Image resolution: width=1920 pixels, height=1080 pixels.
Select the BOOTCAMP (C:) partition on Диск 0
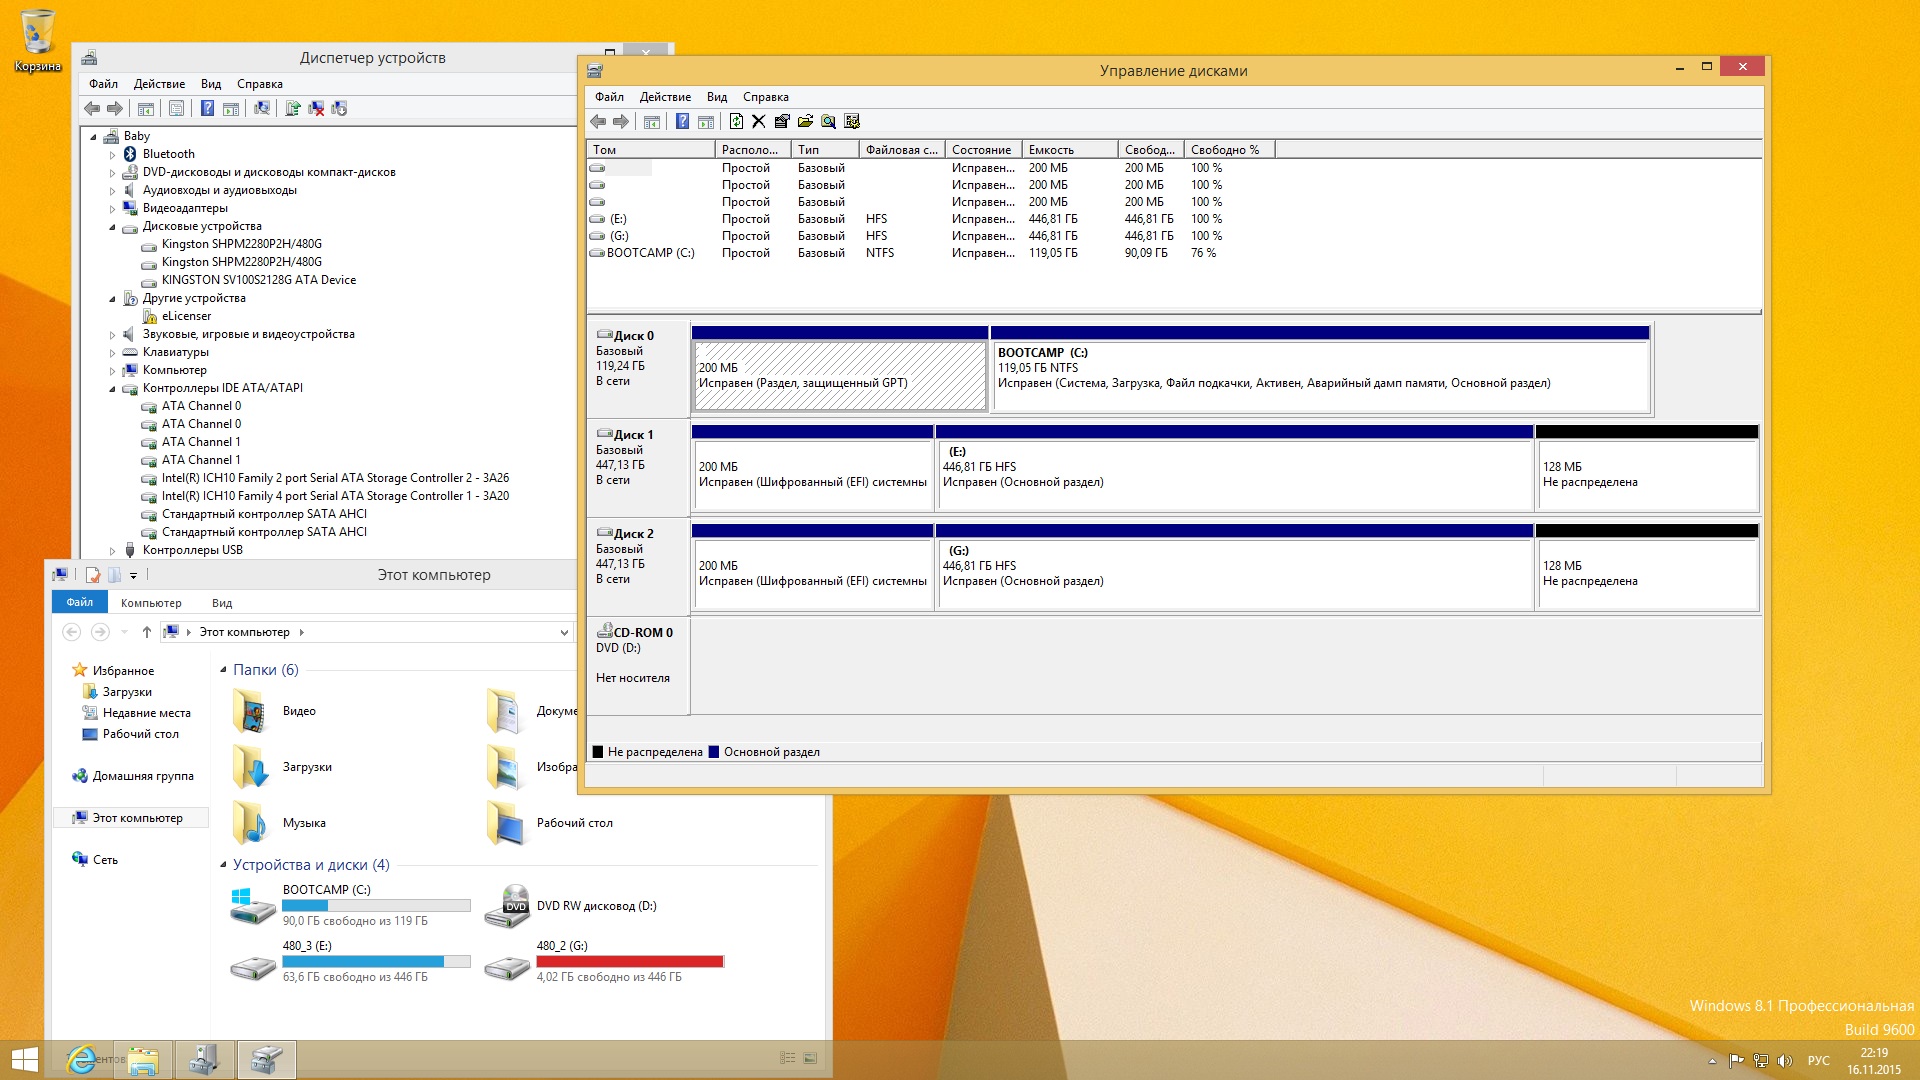coord(1320,375)
